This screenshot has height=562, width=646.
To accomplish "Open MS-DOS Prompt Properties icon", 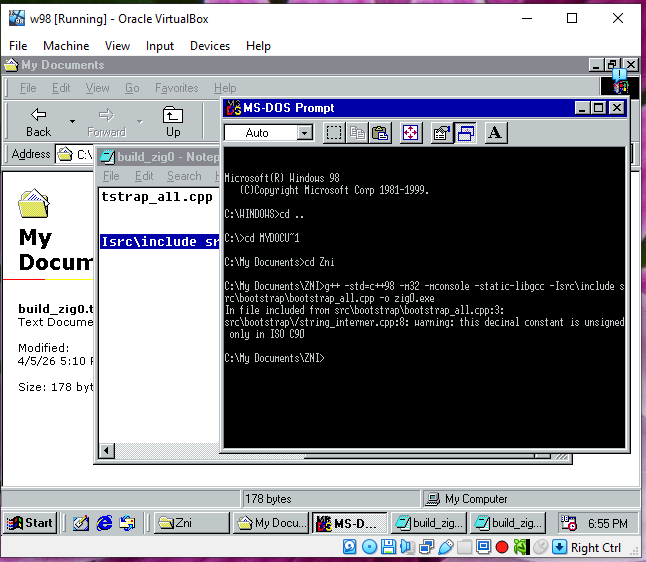I will (441, 133).
